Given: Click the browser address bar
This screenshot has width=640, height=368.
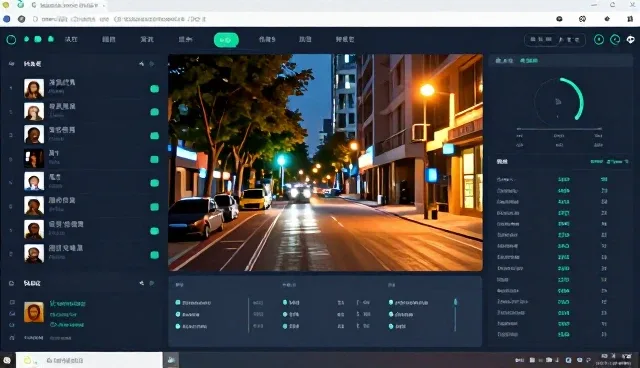Looking at the screenshot, I should pyautogui.click(x=286, y=19).
